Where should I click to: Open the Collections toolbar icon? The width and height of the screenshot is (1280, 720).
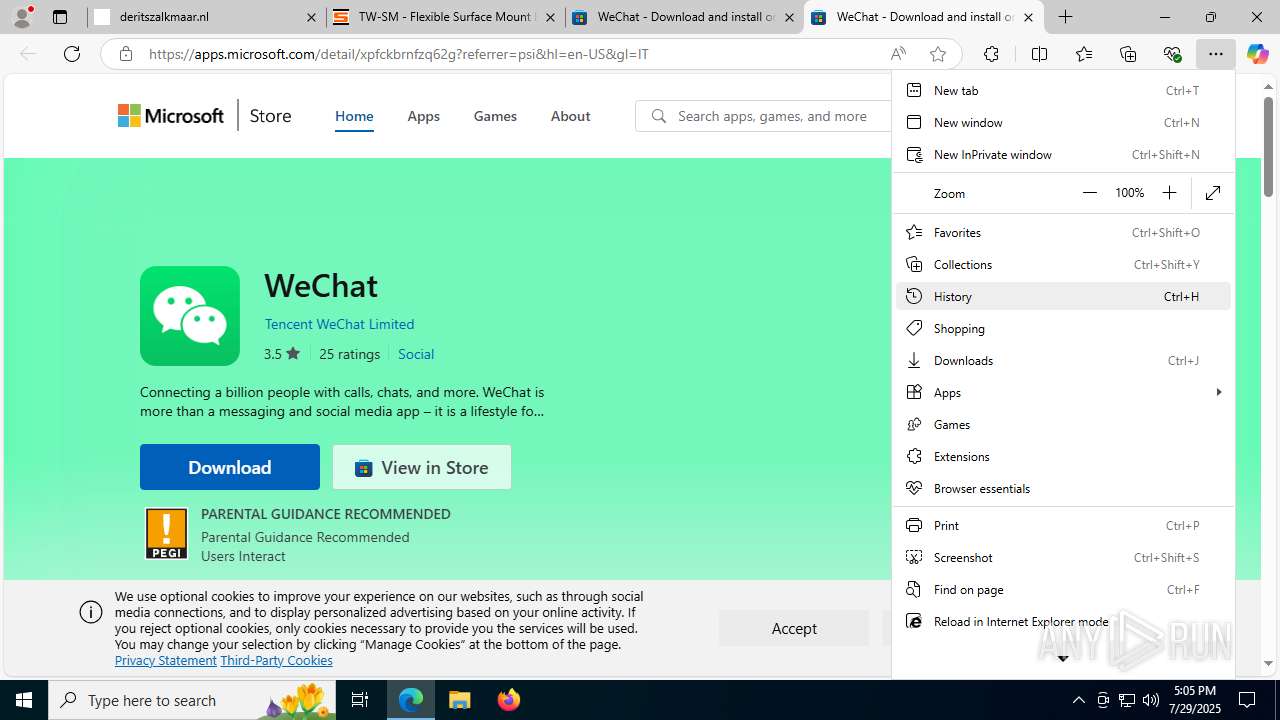[1128, 54]
